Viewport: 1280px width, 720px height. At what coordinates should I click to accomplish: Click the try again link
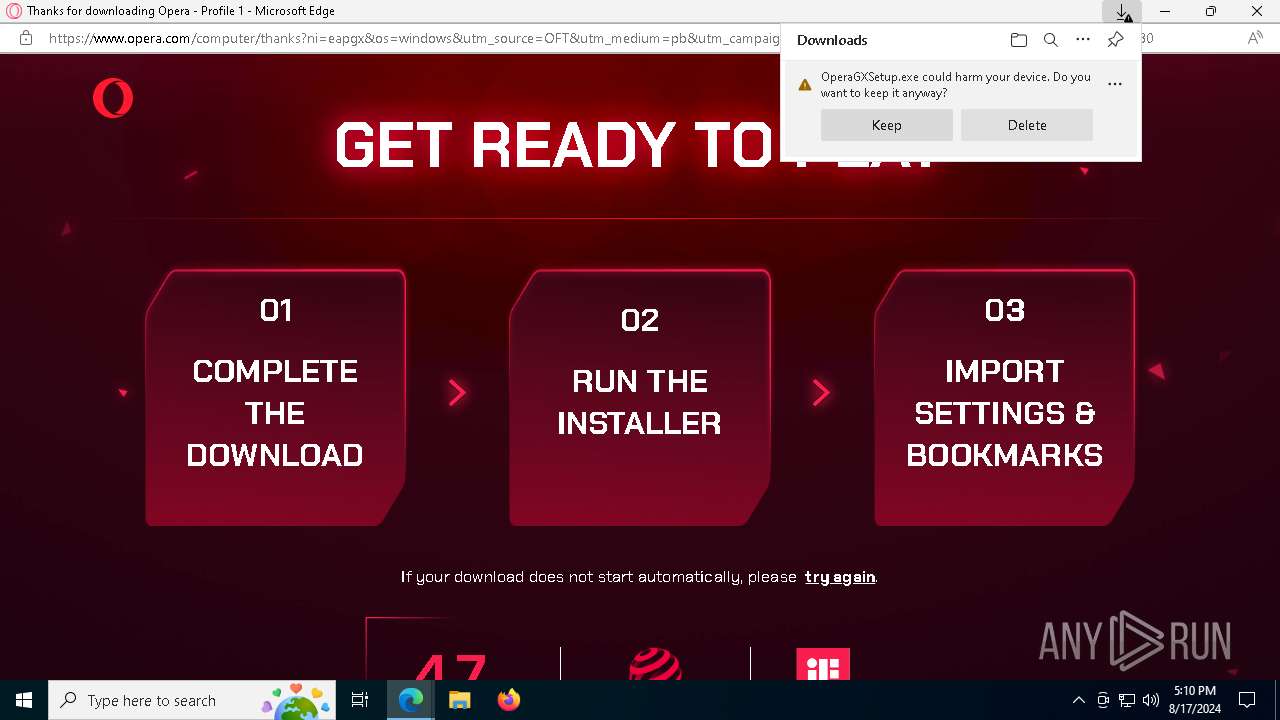pos(840,577)
